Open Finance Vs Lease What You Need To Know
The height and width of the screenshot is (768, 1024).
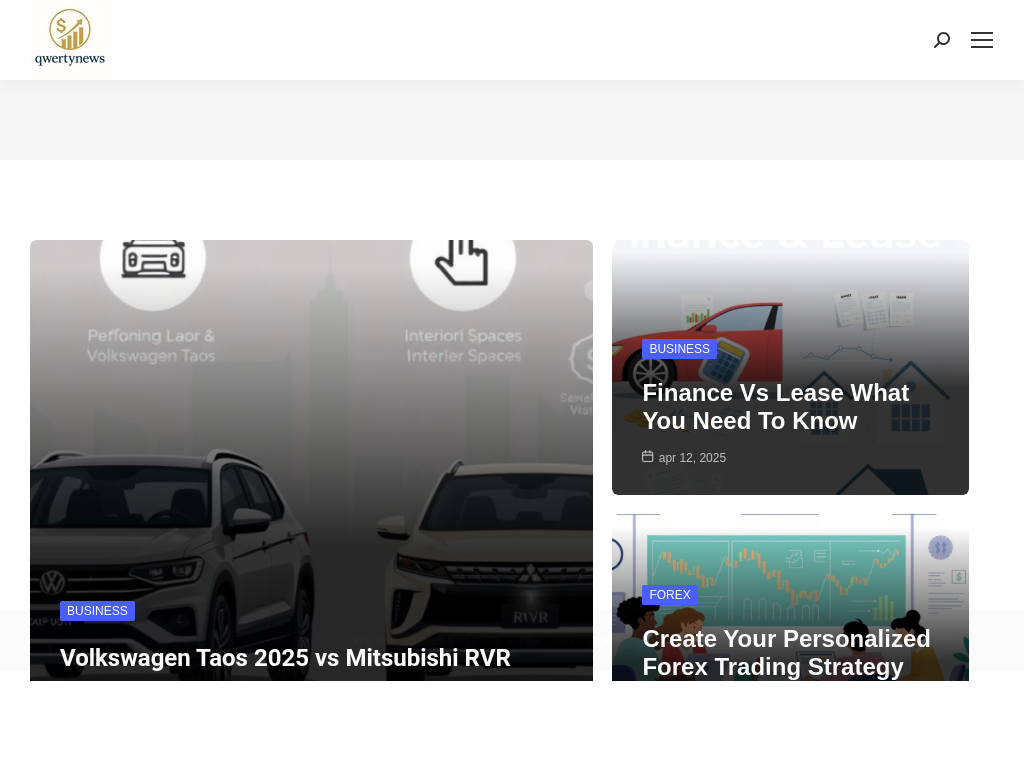coord(775,407)
